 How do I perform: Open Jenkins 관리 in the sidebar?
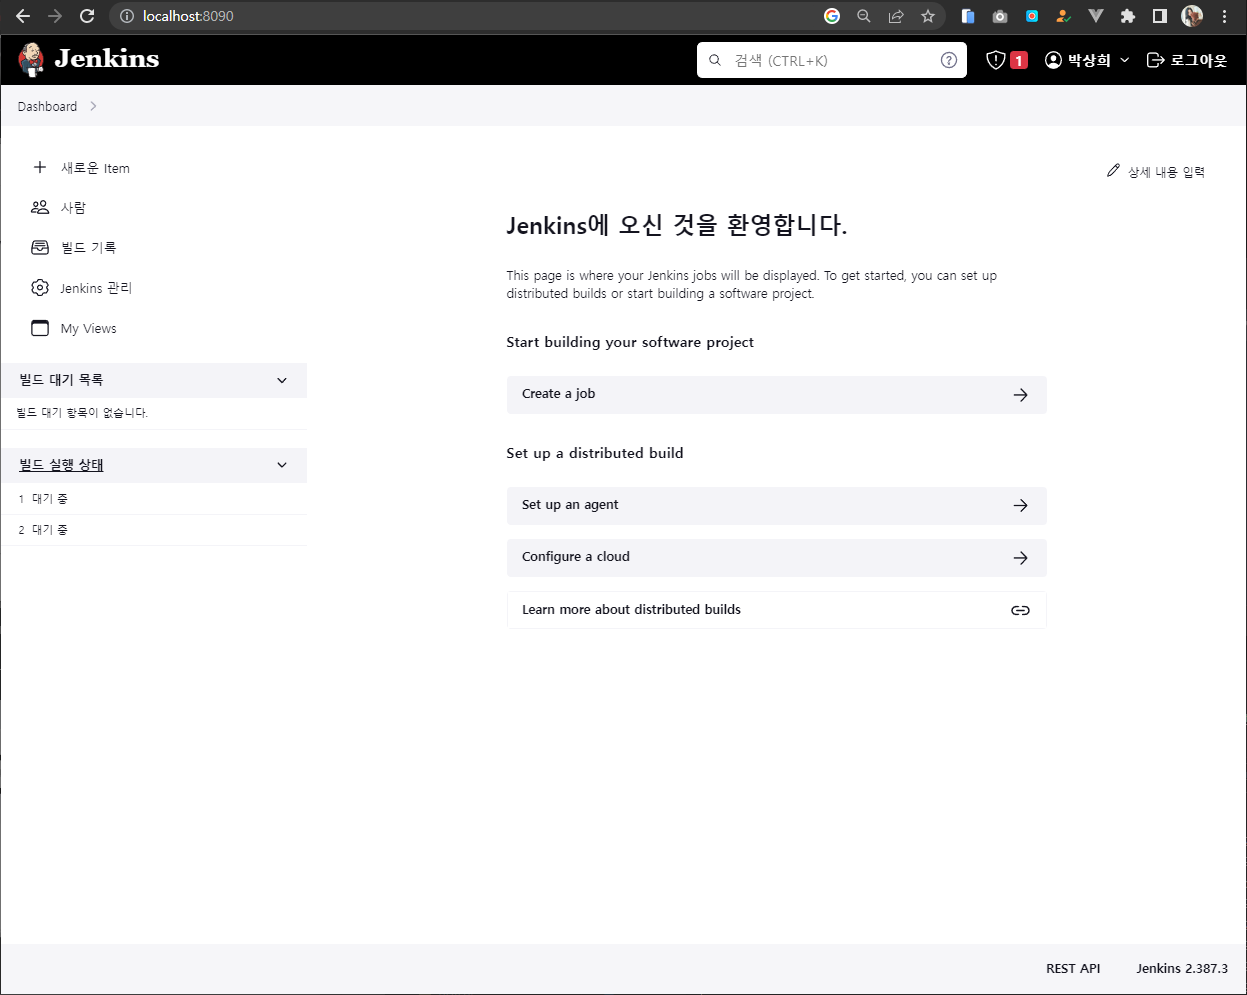(96, 288)
